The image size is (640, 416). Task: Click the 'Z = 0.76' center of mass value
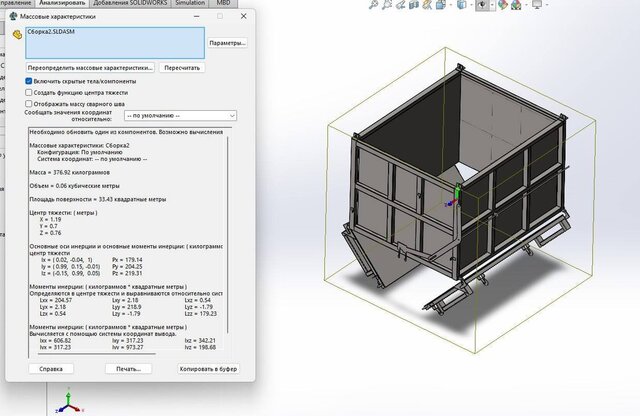point(51,233)
